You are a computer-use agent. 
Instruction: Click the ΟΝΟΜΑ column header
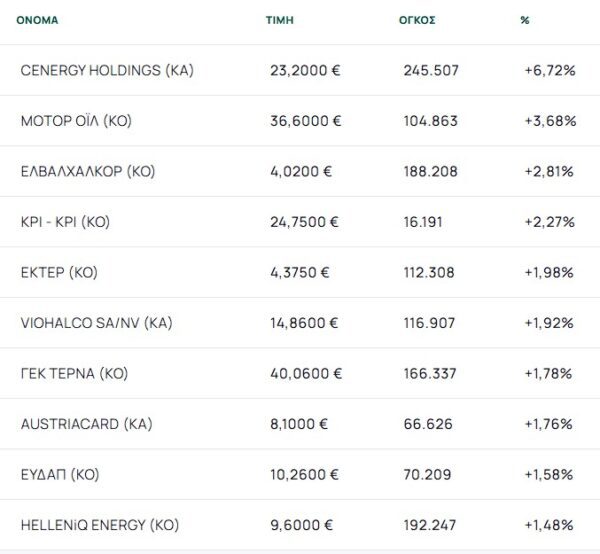point(36,19)
